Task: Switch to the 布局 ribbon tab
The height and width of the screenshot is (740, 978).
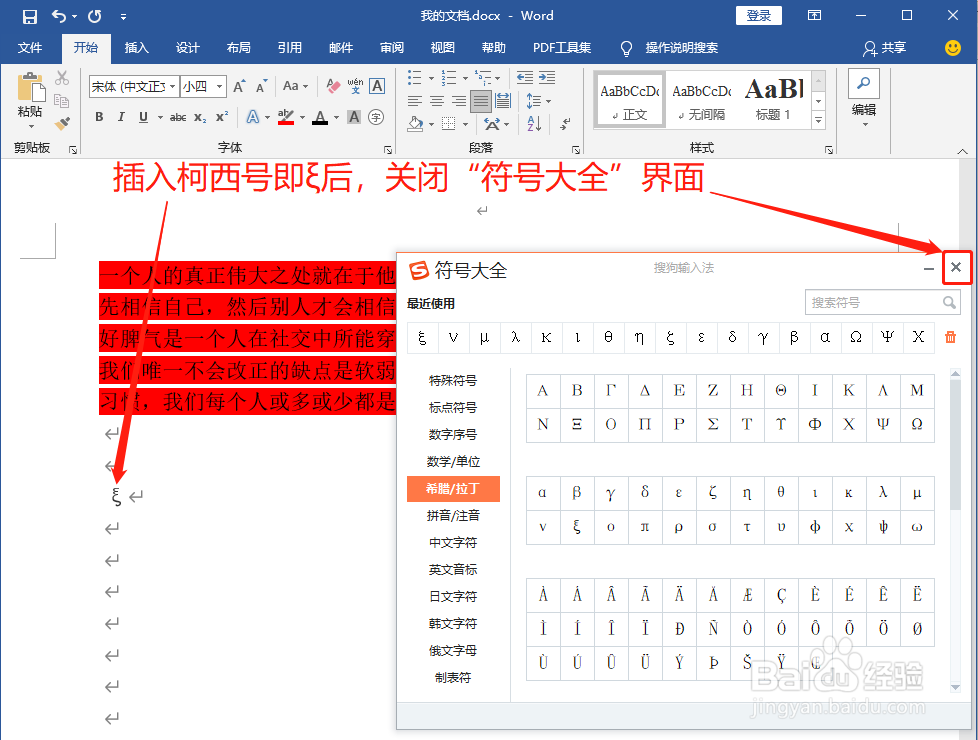Action: [239, 47]
